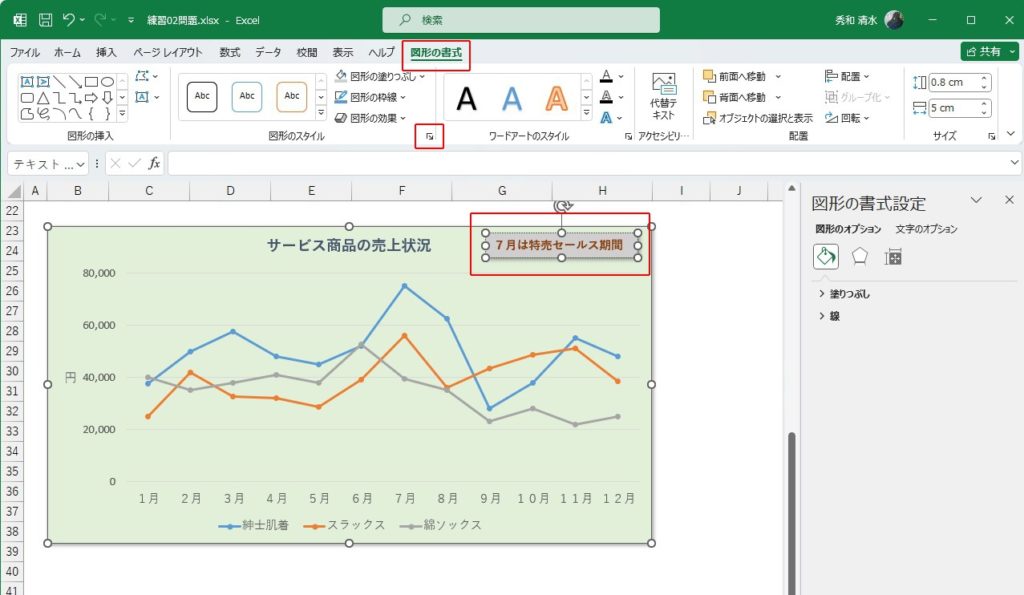The height and width of the screenshot is (595, 1024).
Task: Select the Fill & Line paint bucket icon
Action: tap(826, 256)
